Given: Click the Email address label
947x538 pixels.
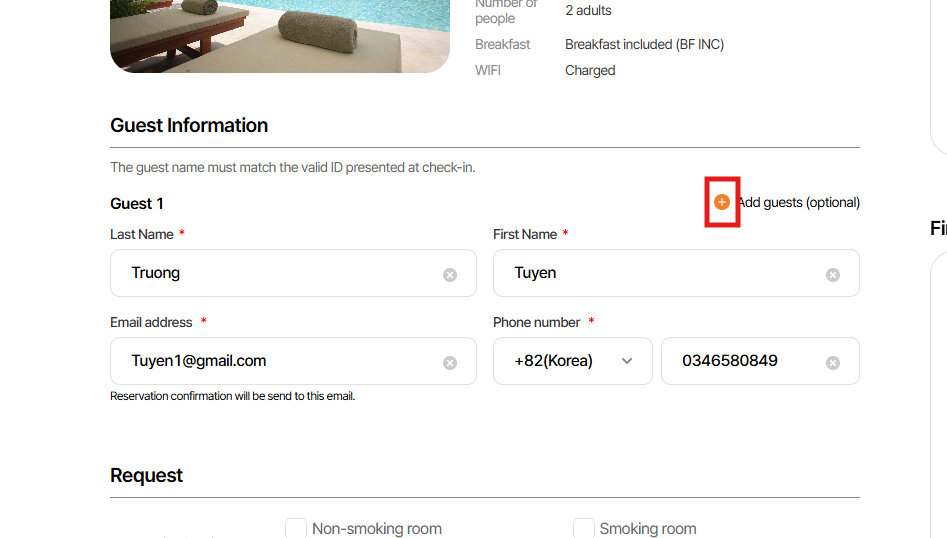Looking at the screenshot, I should click(151, 322).
